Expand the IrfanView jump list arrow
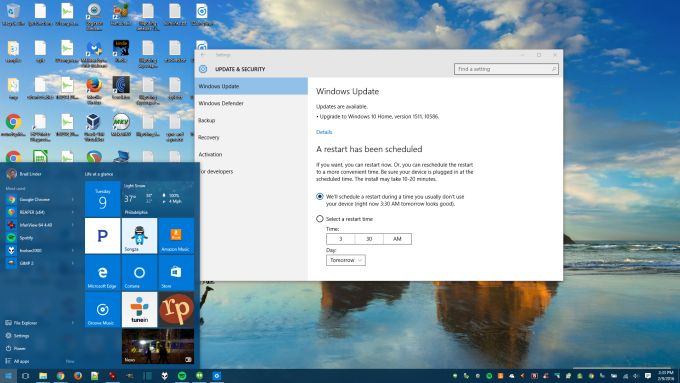 coord(73,225)
